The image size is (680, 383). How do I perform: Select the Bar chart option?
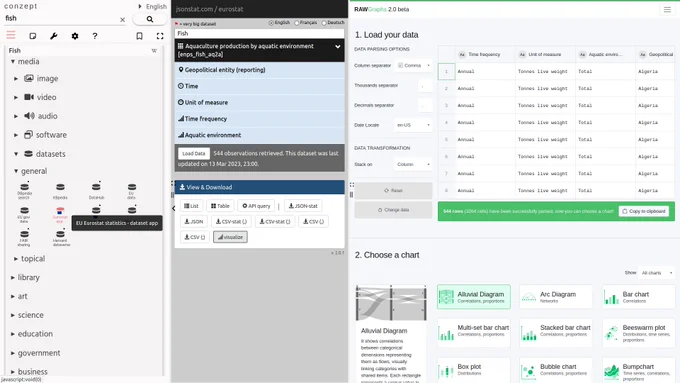(638, 297)
